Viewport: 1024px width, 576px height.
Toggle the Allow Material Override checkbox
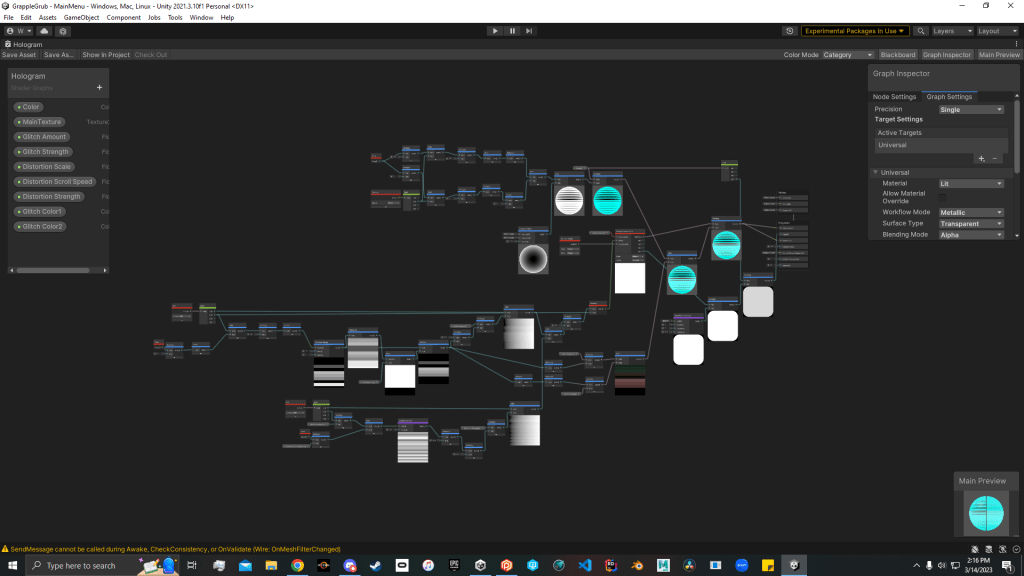point(942,198)
